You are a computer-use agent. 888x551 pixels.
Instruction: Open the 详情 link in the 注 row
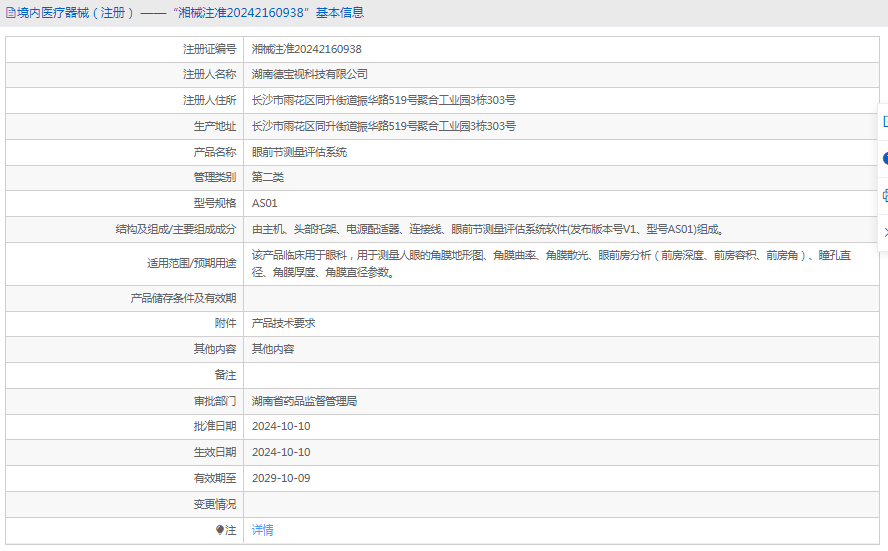[x=262, y=530]
